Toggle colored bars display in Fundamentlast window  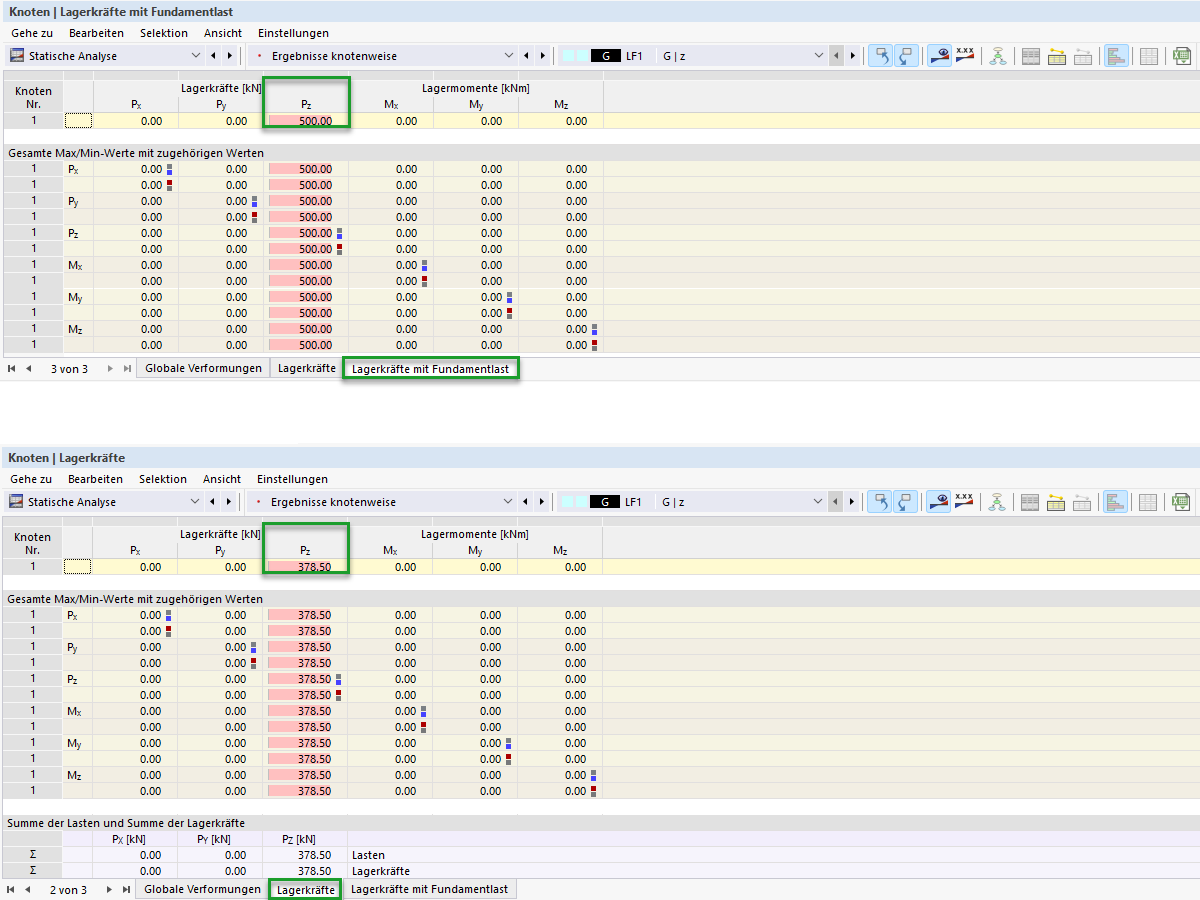[x=1116, y=56]
